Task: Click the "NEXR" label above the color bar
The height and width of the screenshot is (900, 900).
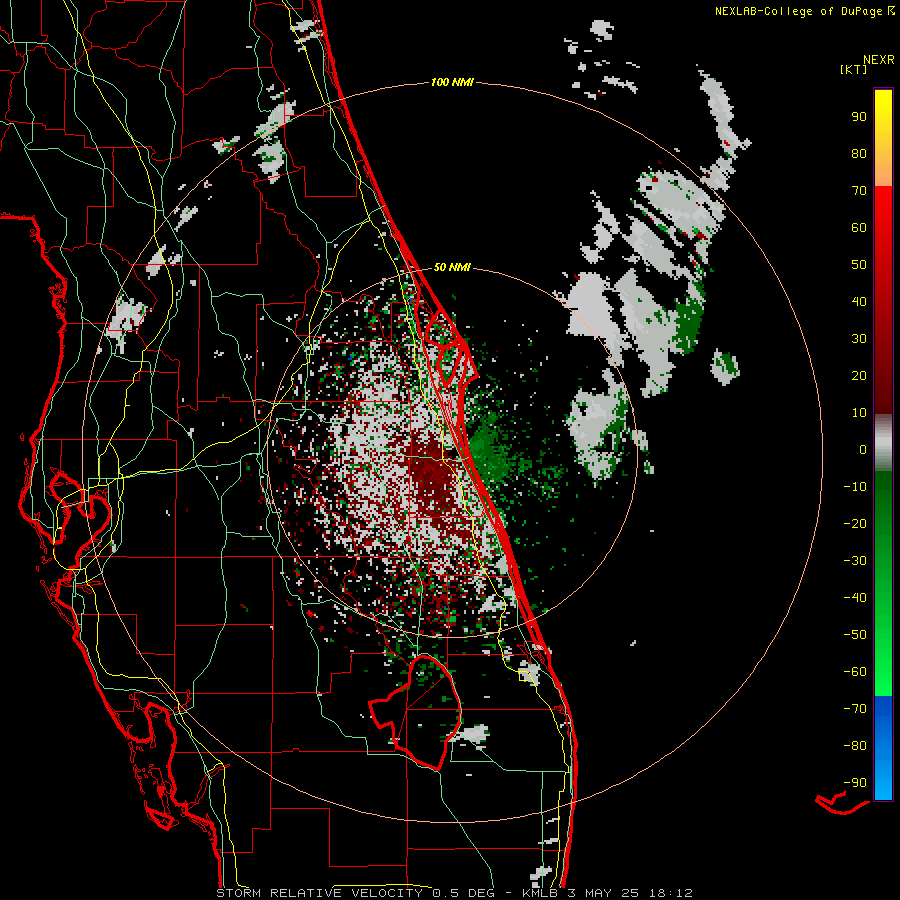Action: (x=879, y=60)
